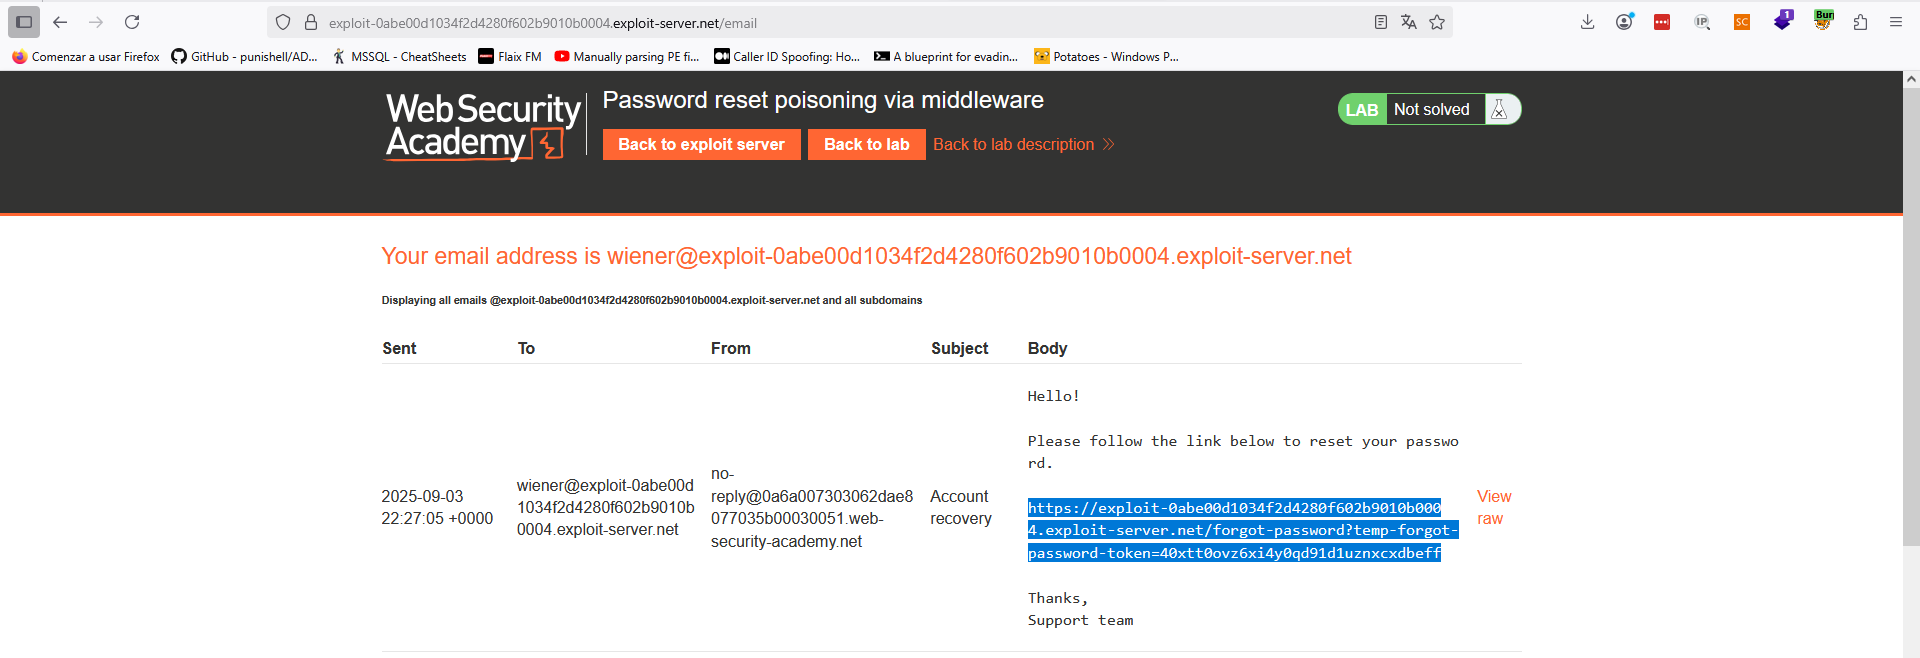This screenshot has height=658, width=1920.
Task: Open the GitHub punishell bookmark
Action: pos(244,57)
